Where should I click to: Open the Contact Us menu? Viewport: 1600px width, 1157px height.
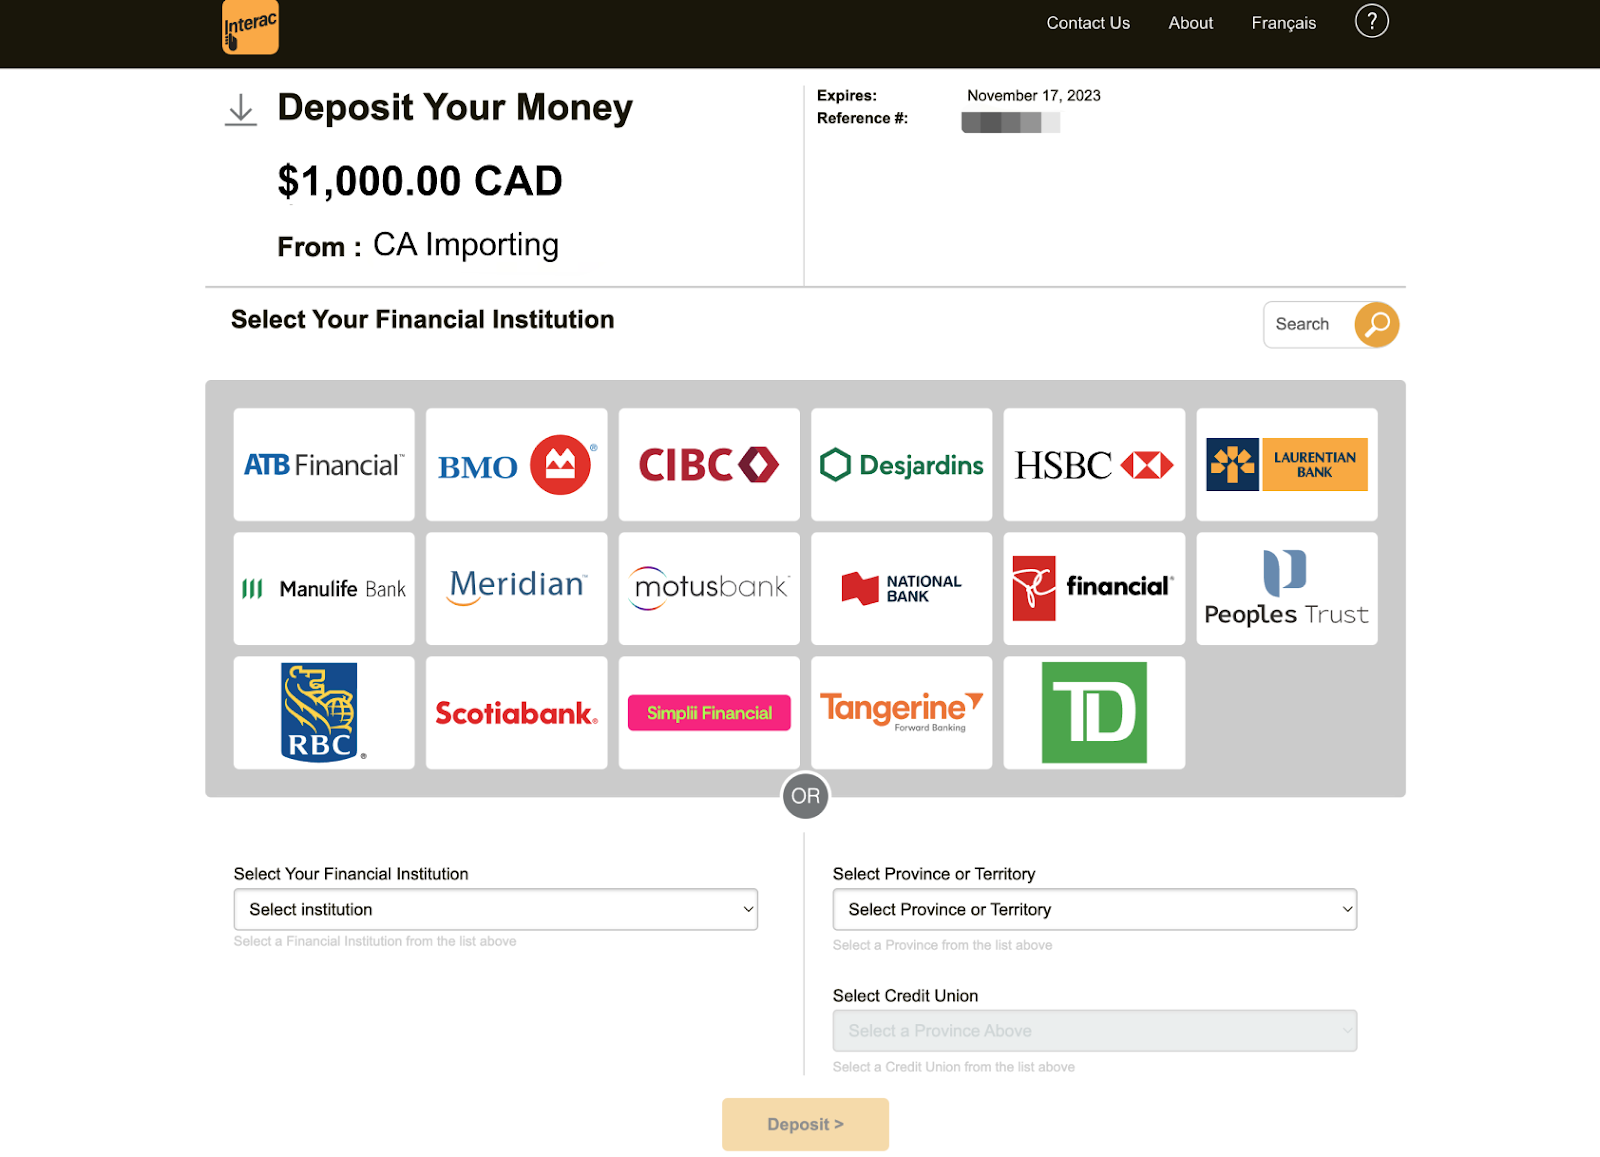1087,22
